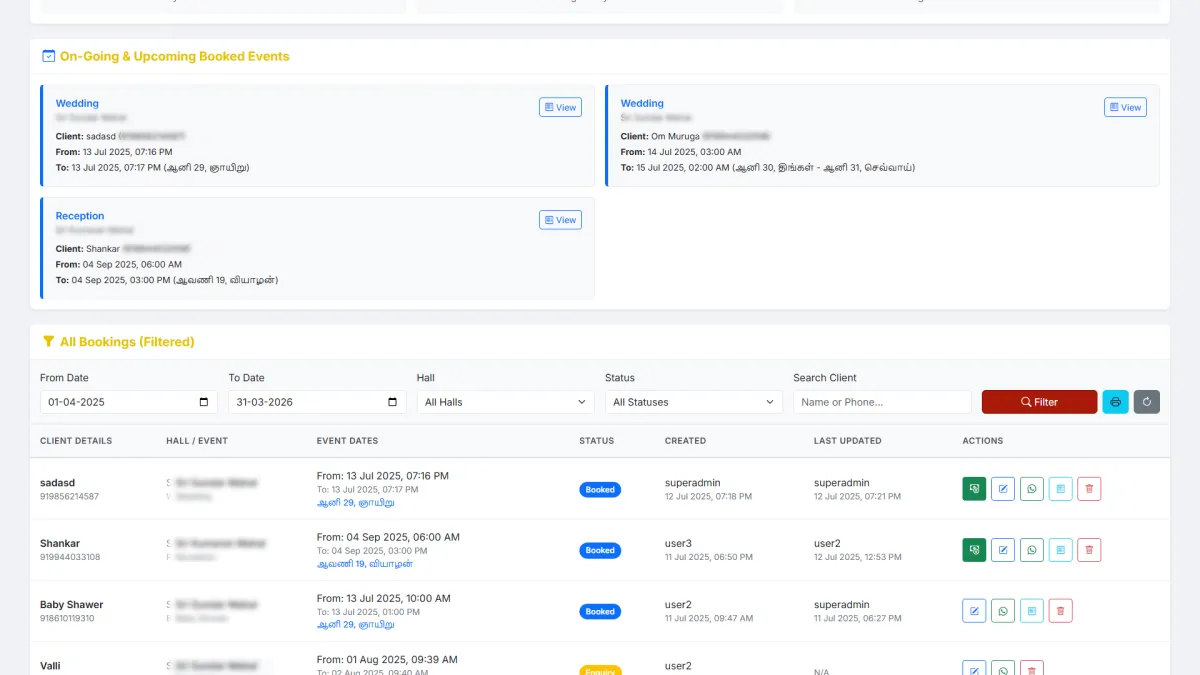Click green payment icon in sadasd row
Viewport: 1200px width, 675px height.
point(974,489)
